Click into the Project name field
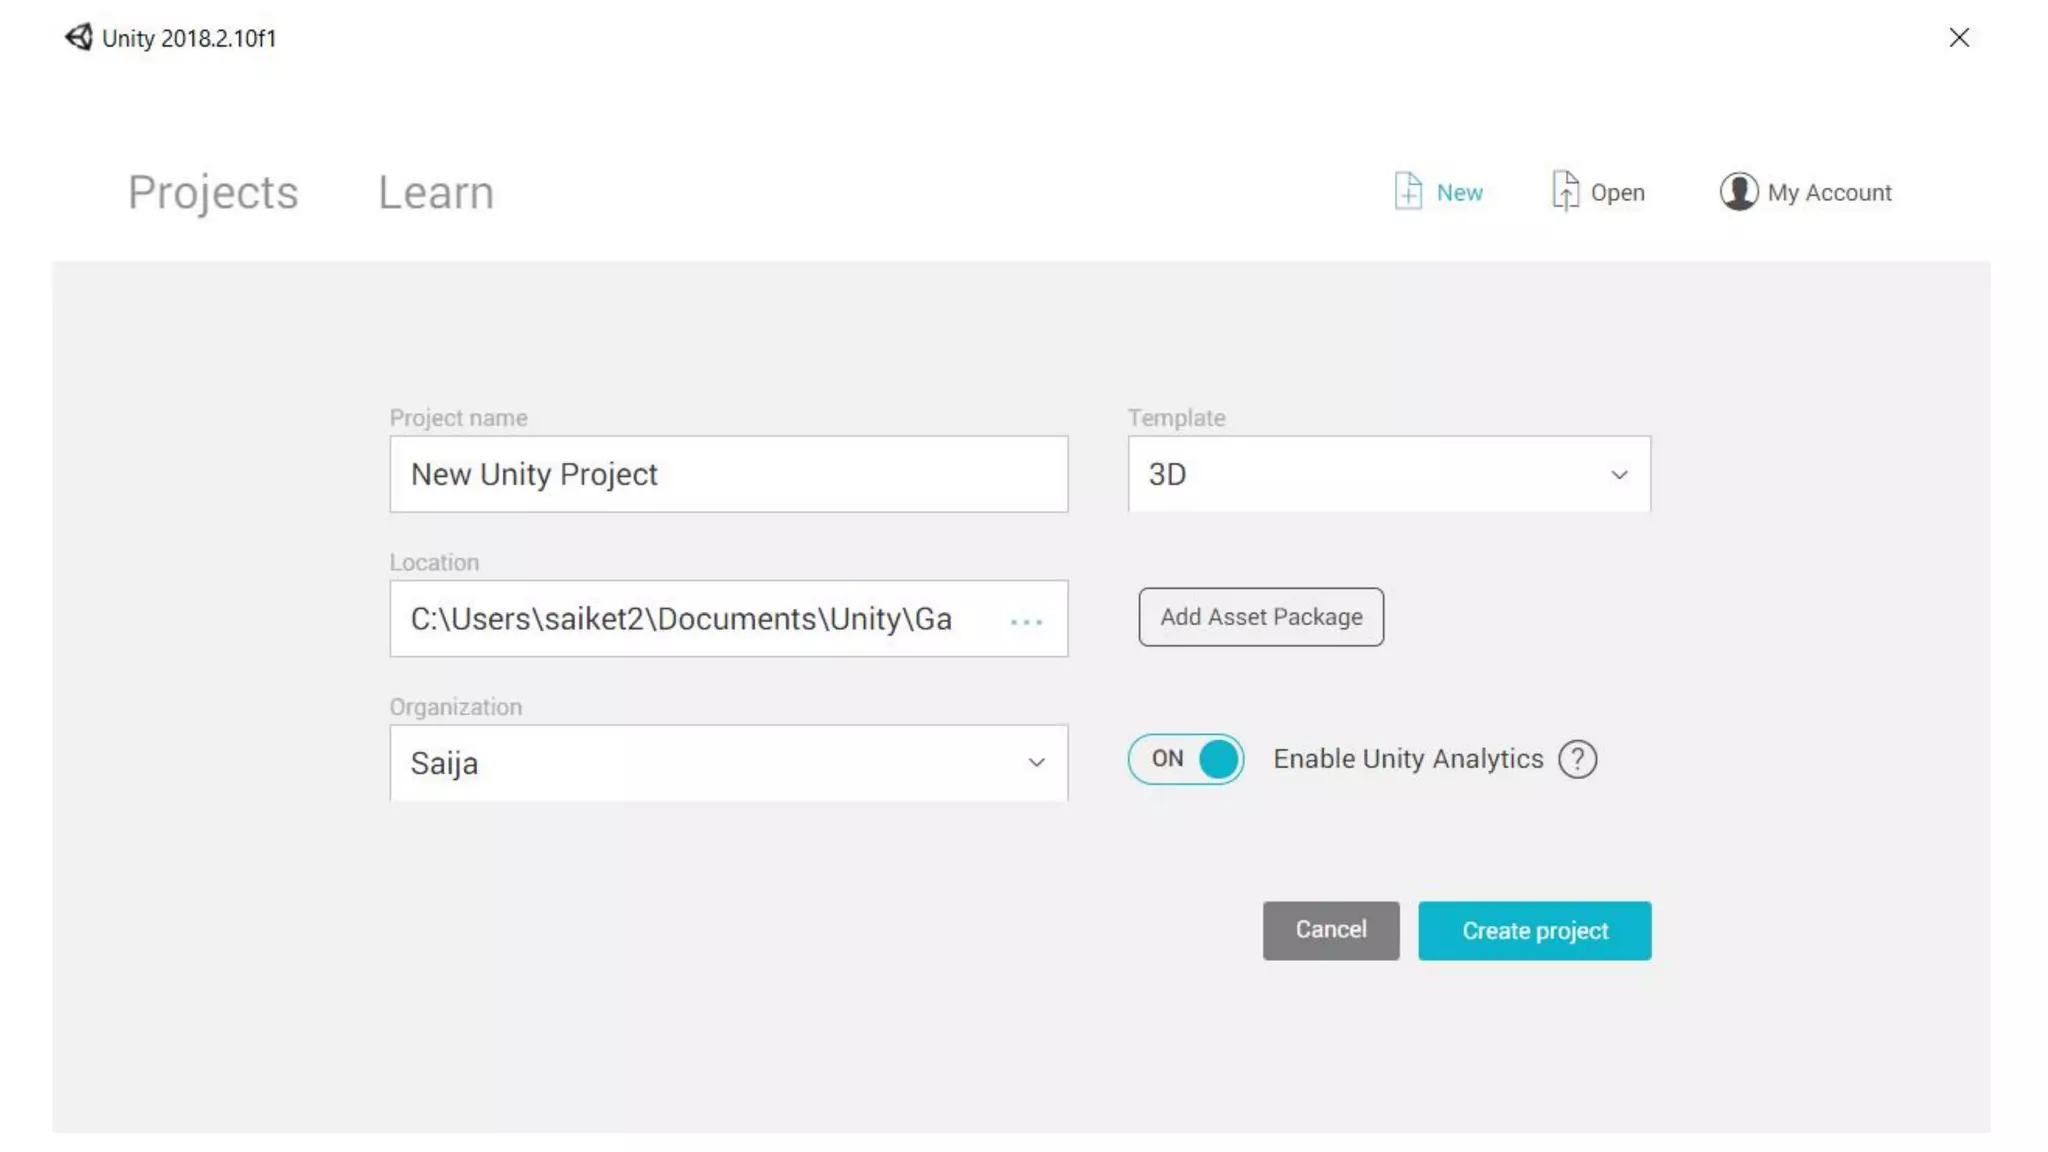Screen dimensions: 2048x1152 coord(728,474)
